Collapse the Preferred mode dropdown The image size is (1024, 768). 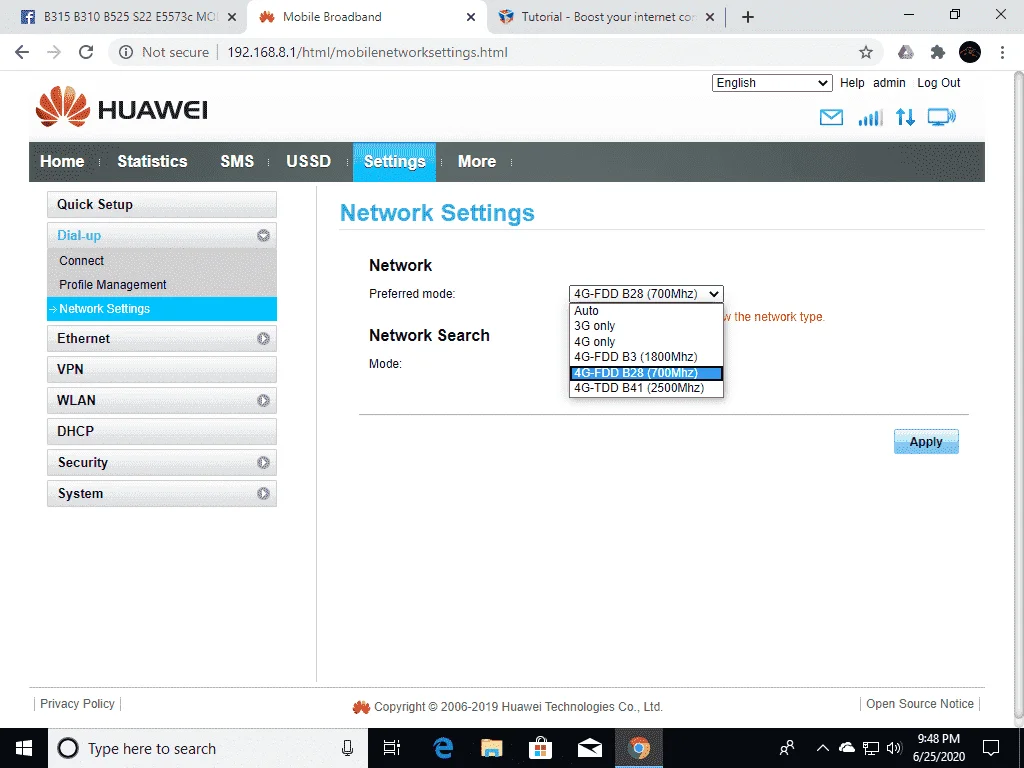tap(647, 294)
